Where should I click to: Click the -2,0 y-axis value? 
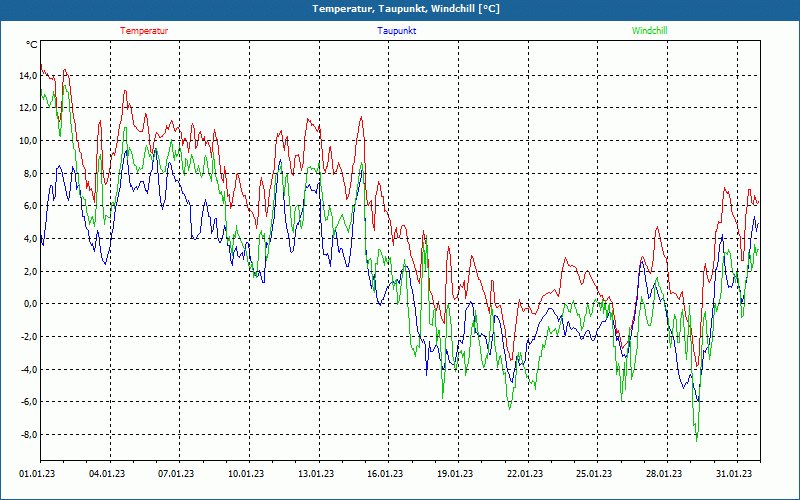pos(29,337)
